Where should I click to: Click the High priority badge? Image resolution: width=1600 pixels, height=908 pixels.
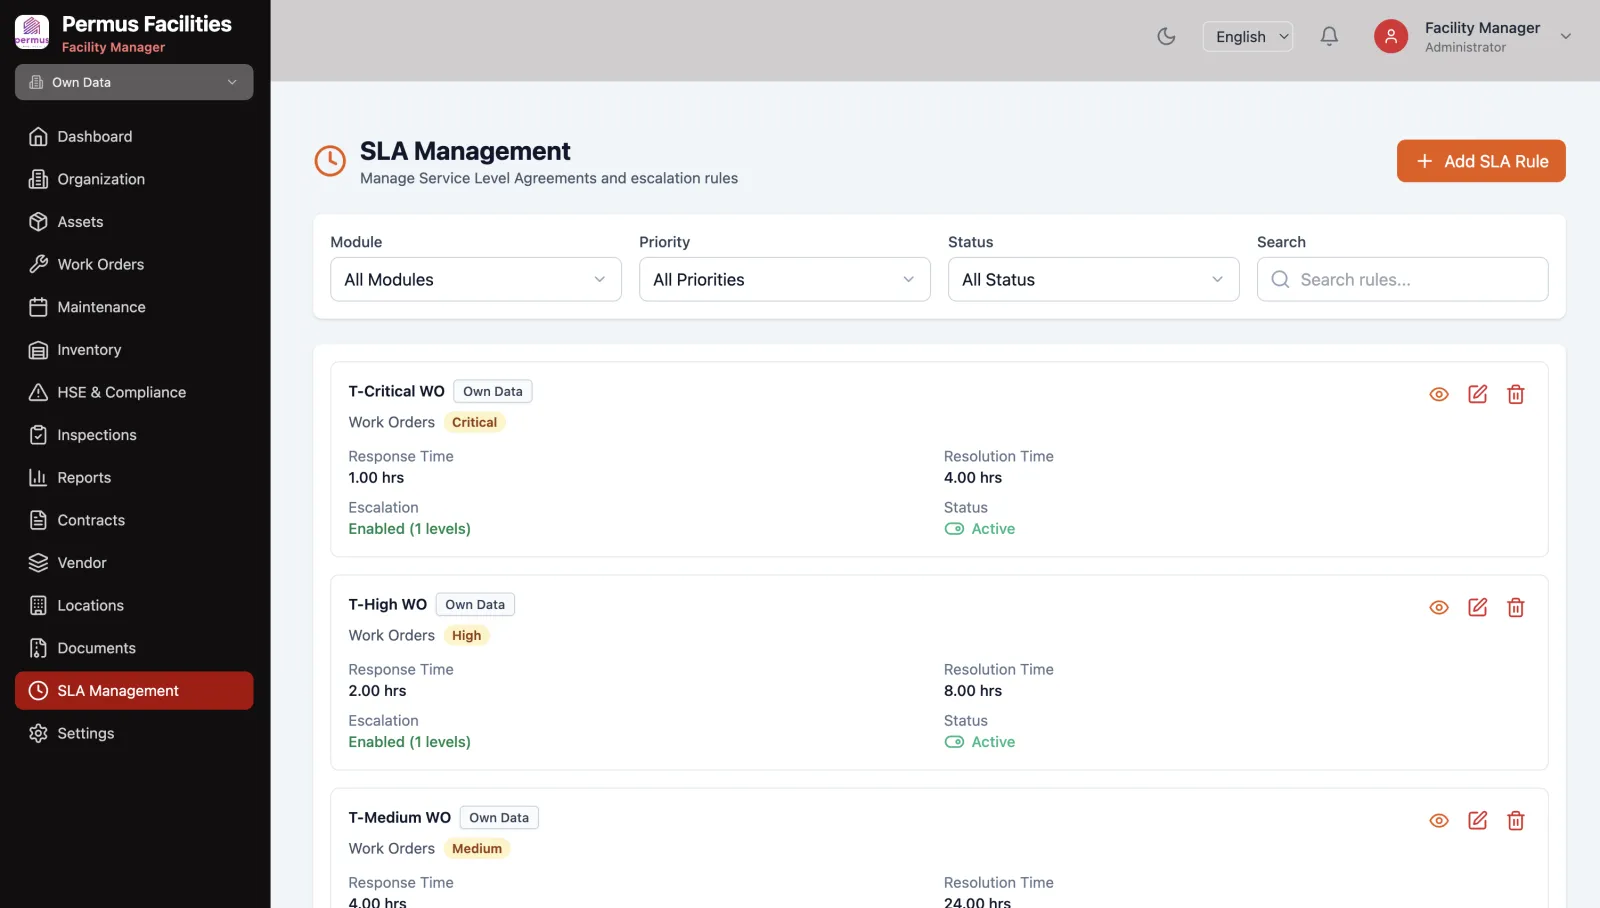click(x=466, y=635)
